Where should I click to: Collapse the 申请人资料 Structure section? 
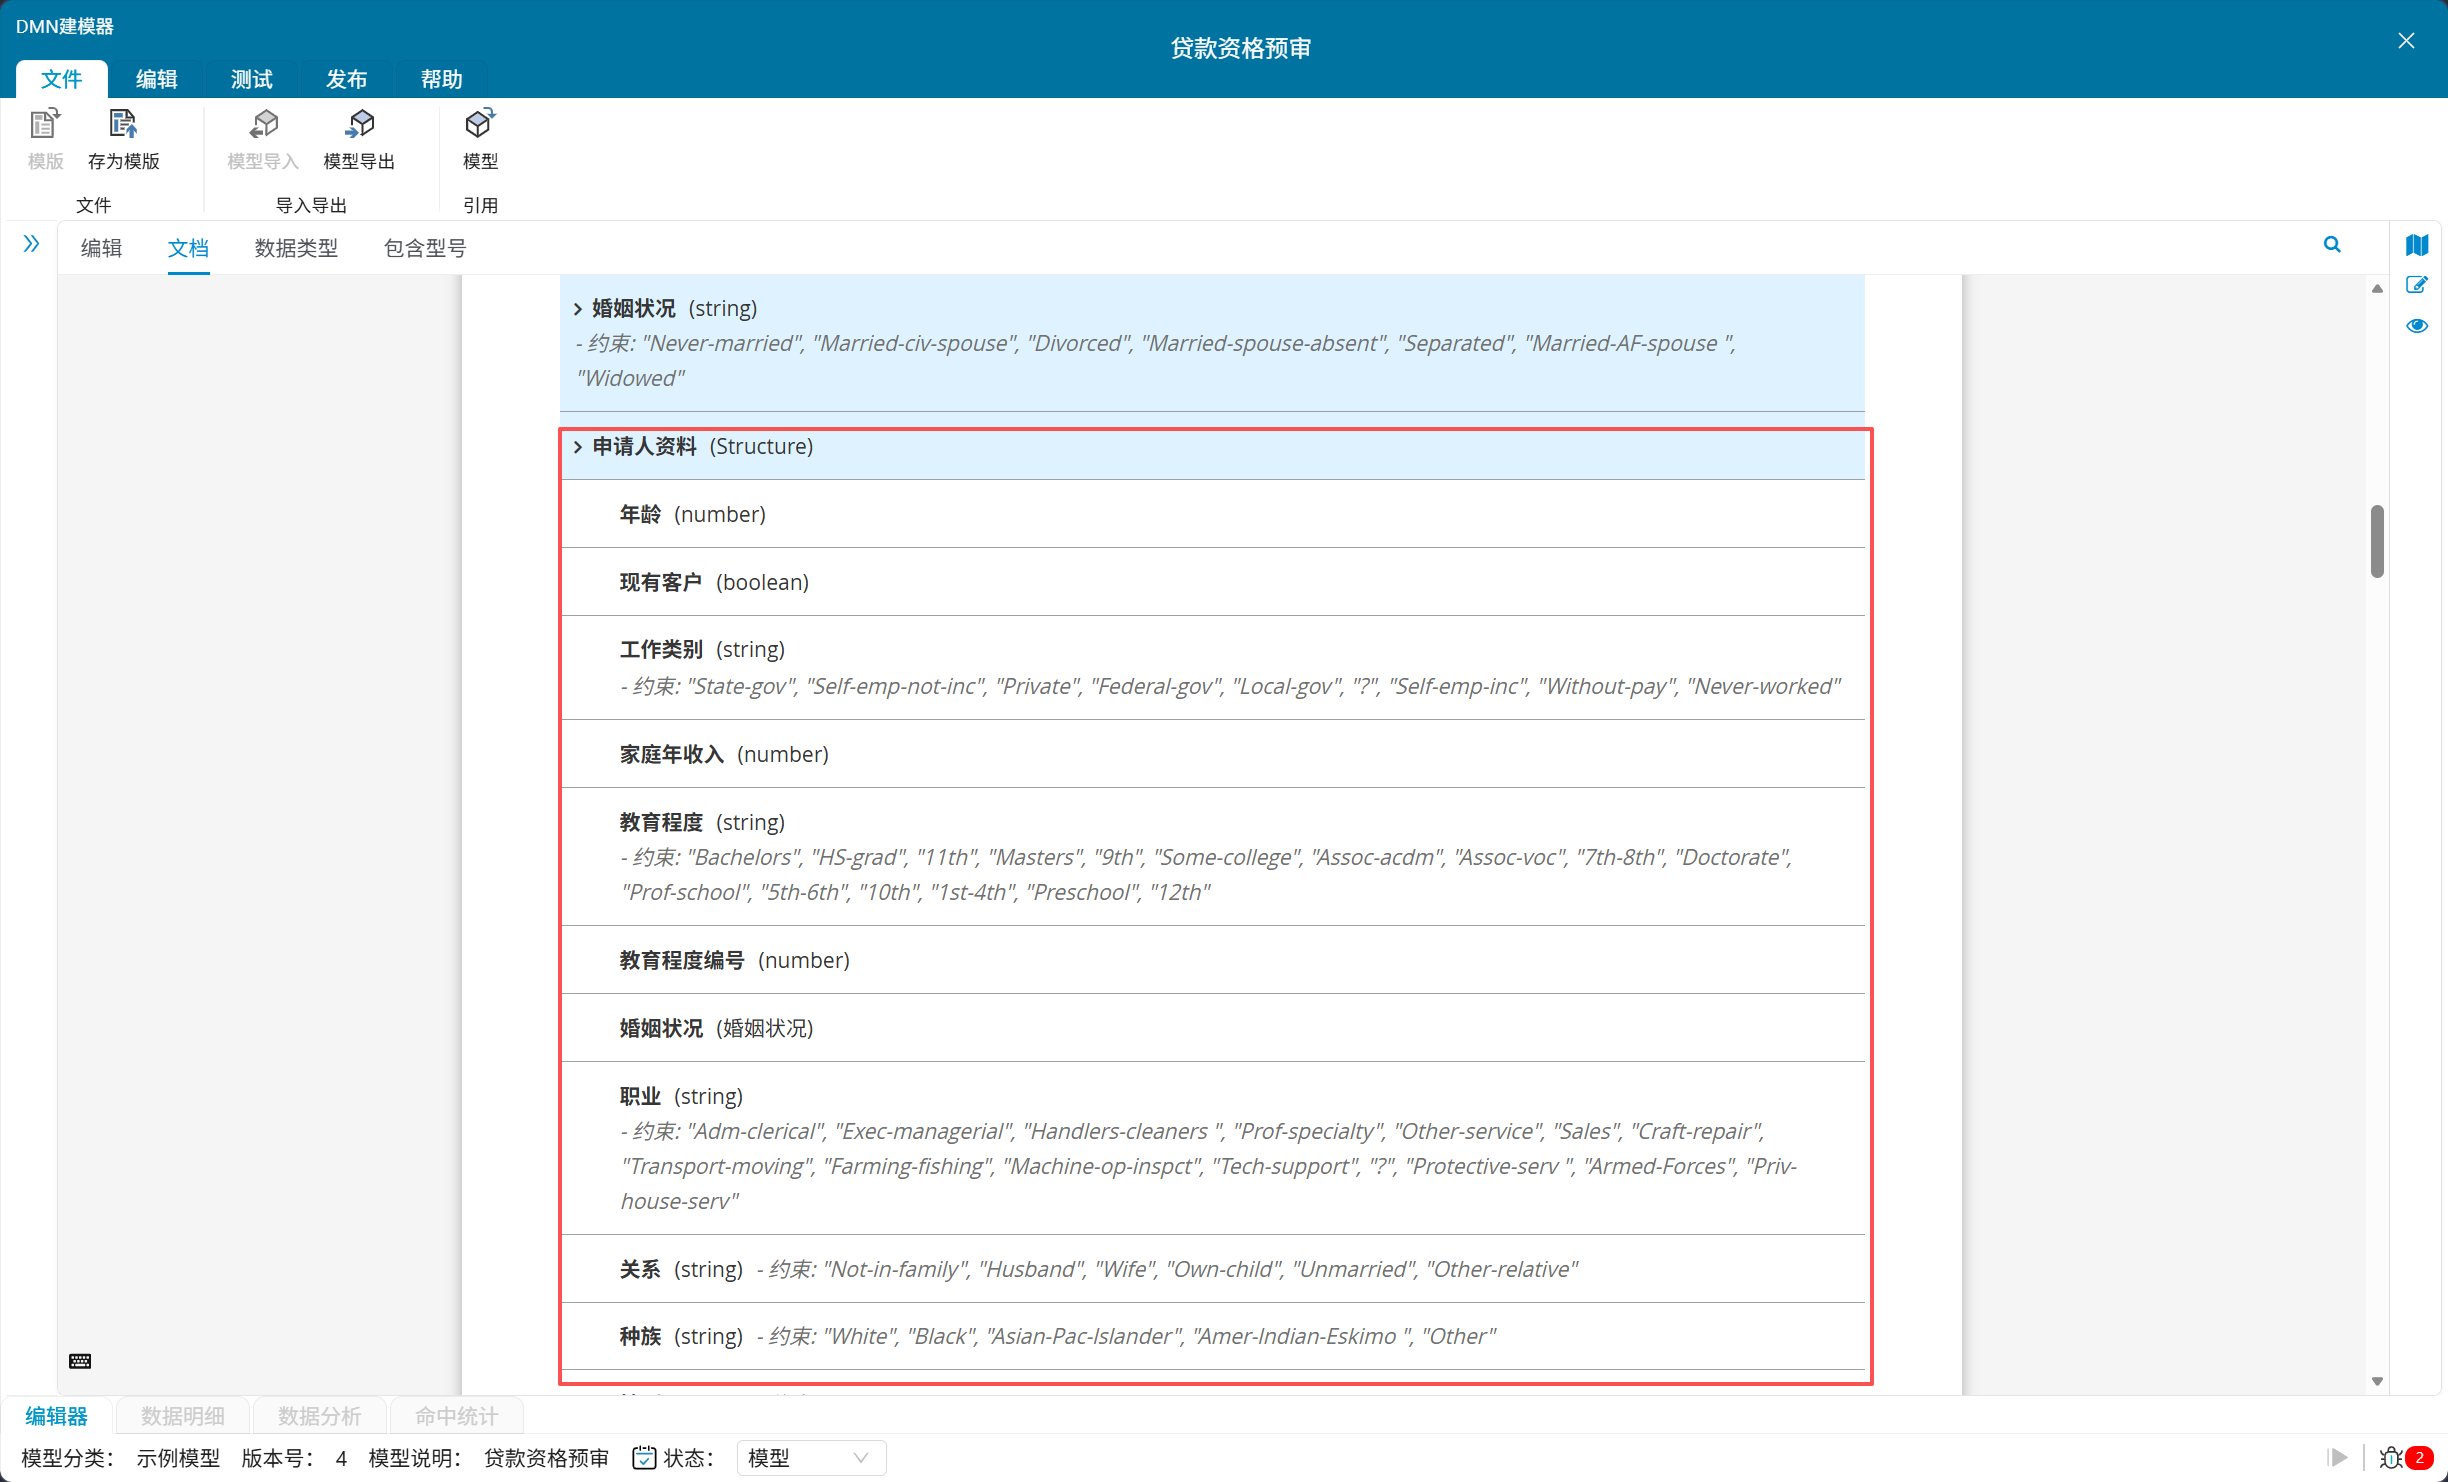tap(578, 447)
